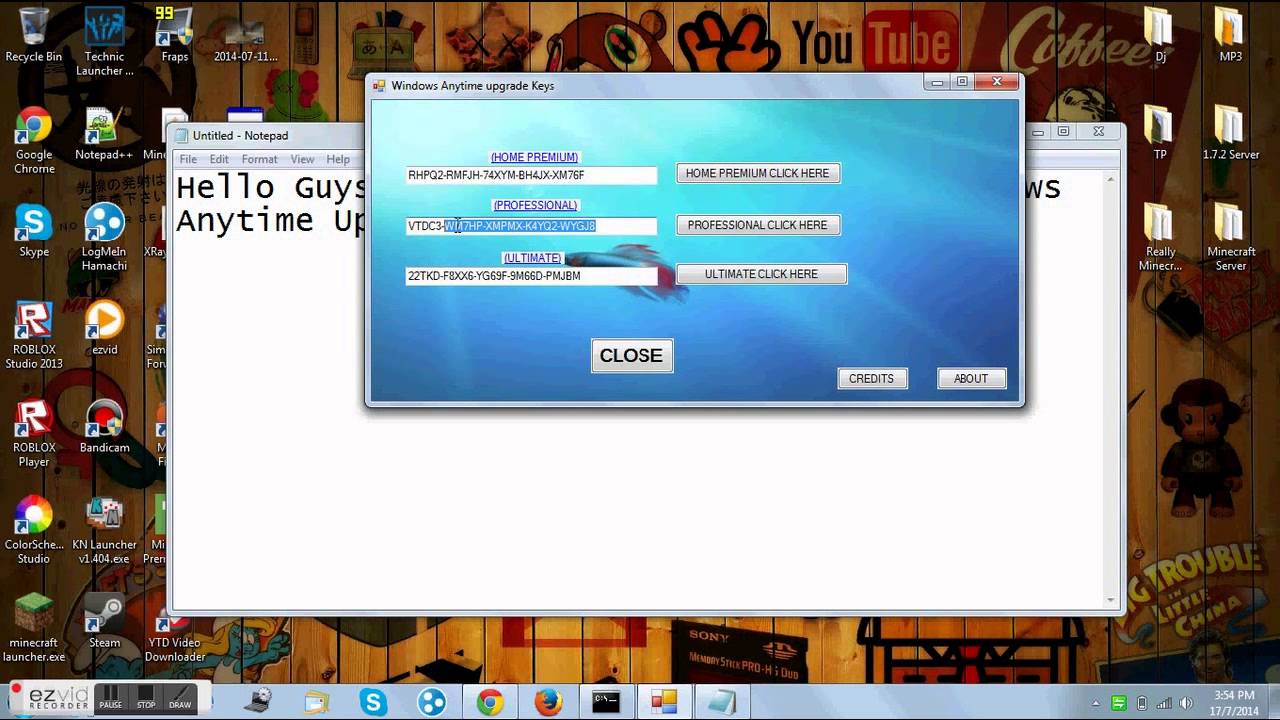Click Notepad scrollbar down arrow
Screen dimensions: 1280x720
(x=1110, y=600)
